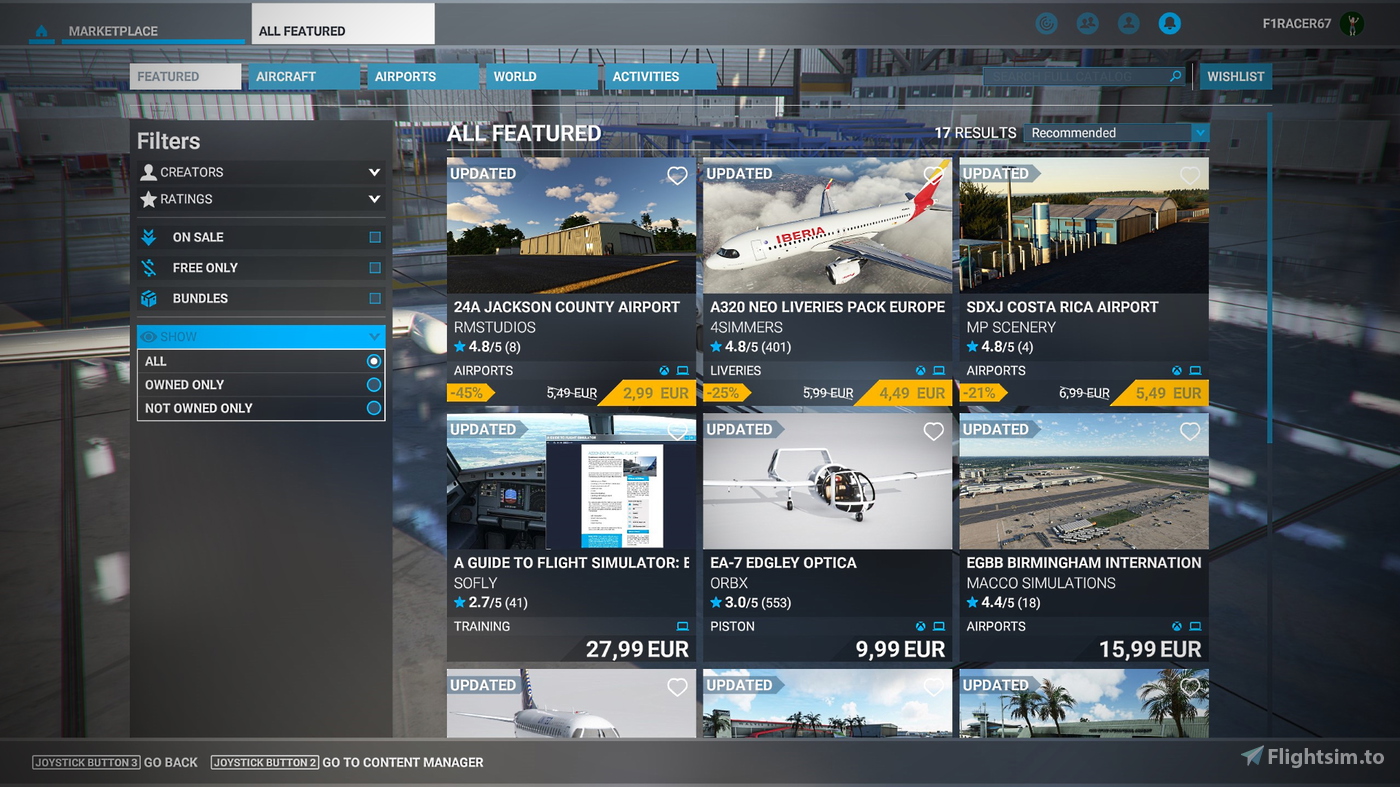
Task: Open the friends panel icon
Action: coord(1087,23)
